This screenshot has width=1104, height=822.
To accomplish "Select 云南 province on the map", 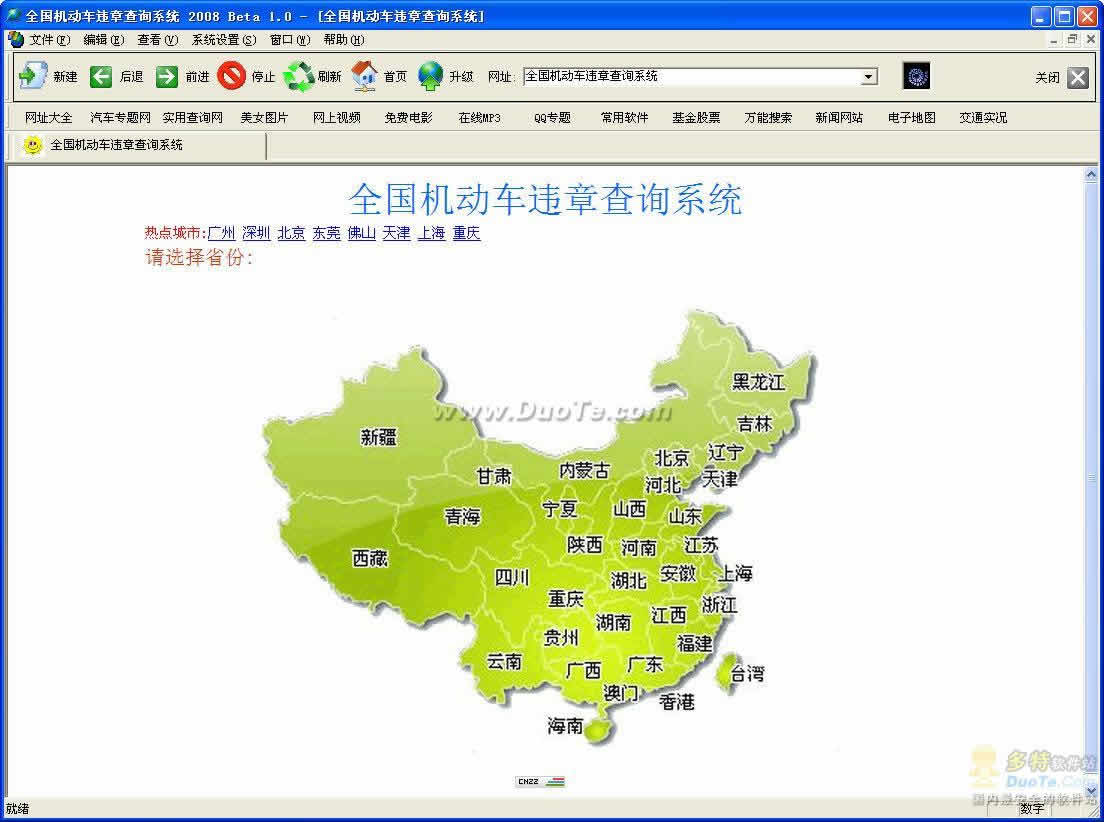I will coord(504,661).
